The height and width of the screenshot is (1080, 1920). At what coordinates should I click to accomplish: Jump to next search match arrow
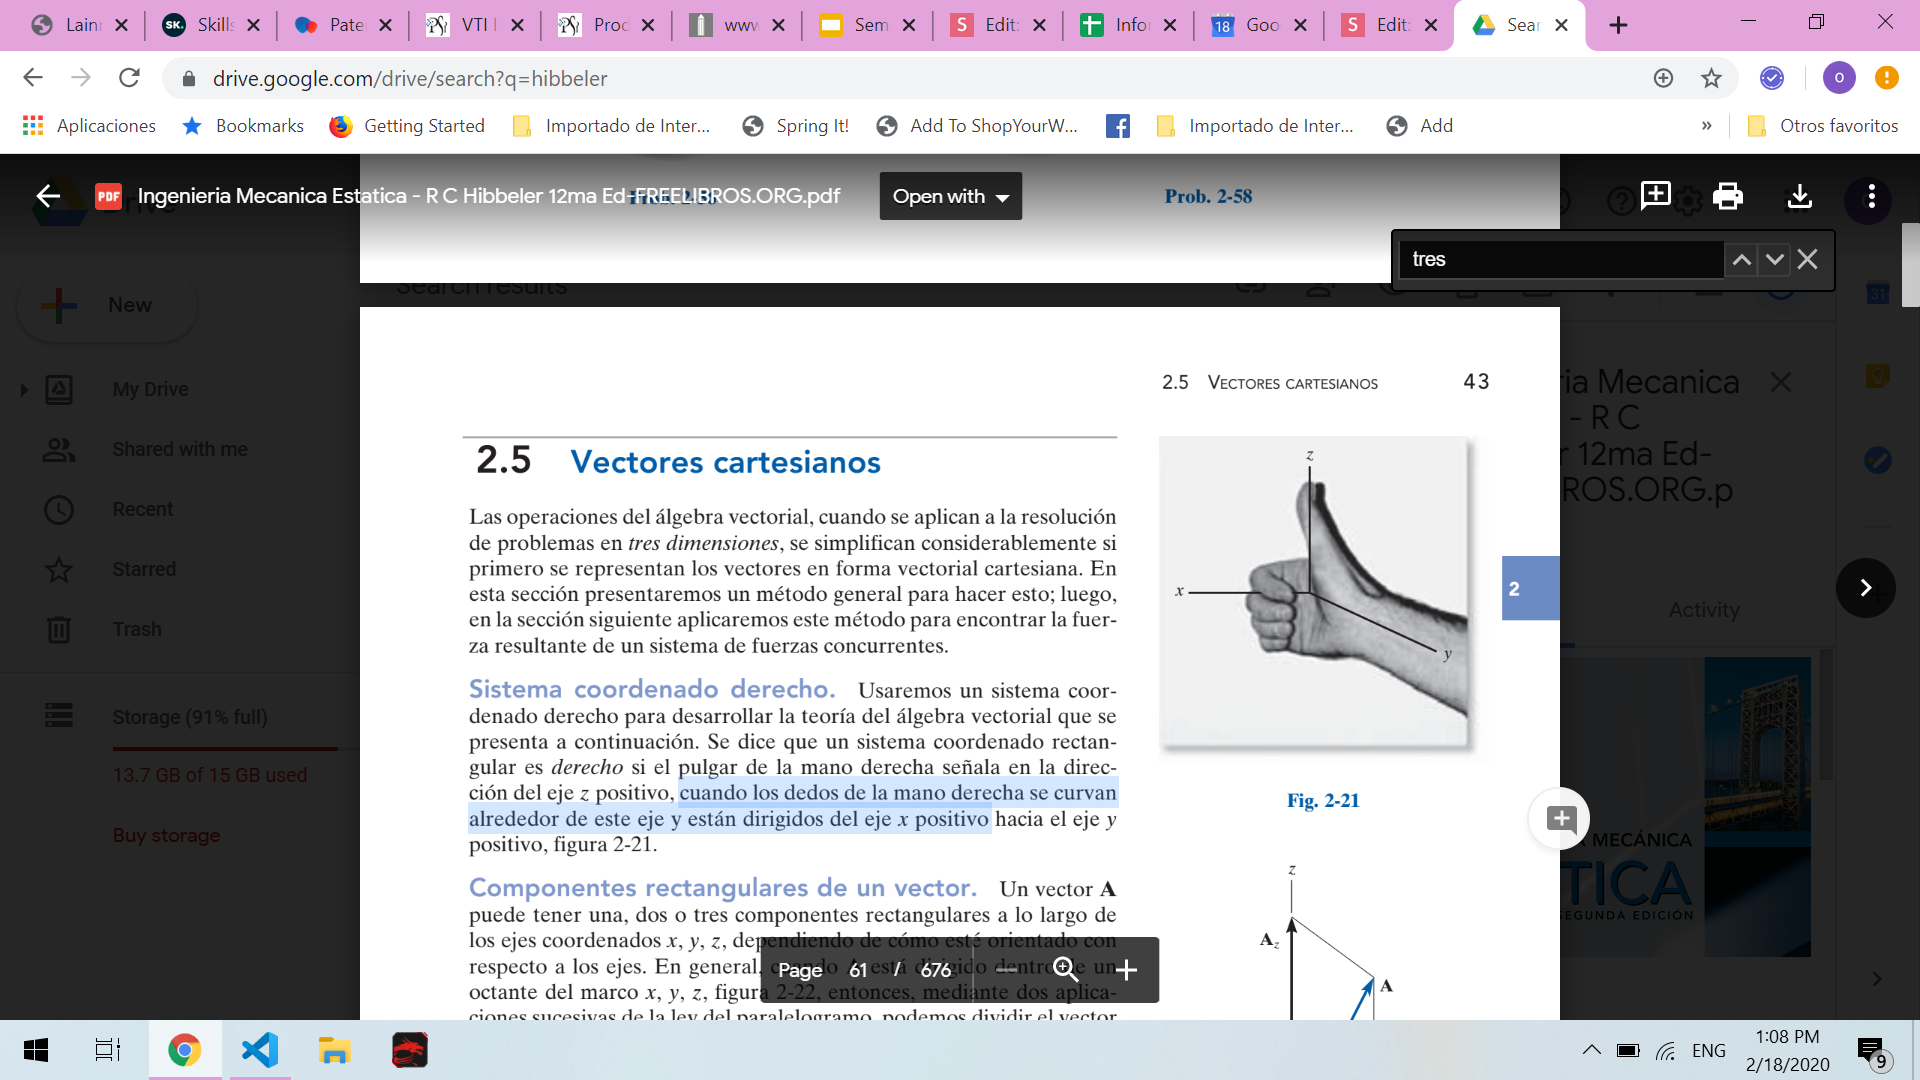1775,260
